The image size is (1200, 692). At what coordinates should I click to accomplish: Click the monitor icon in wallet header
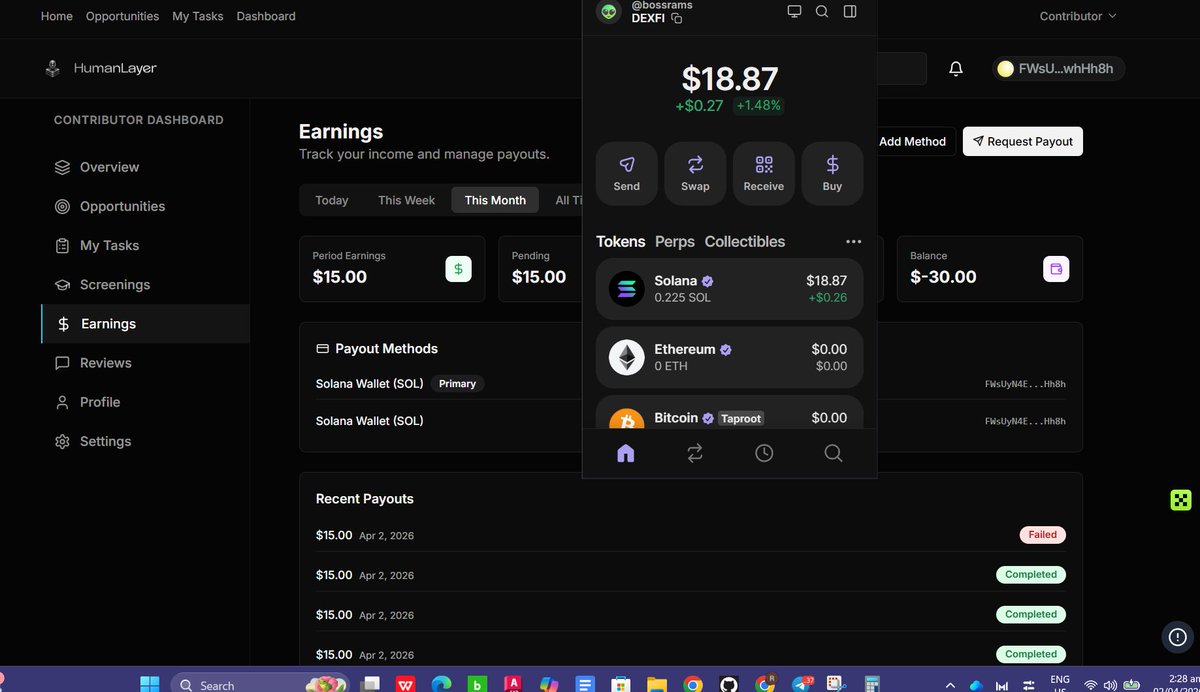795,11
